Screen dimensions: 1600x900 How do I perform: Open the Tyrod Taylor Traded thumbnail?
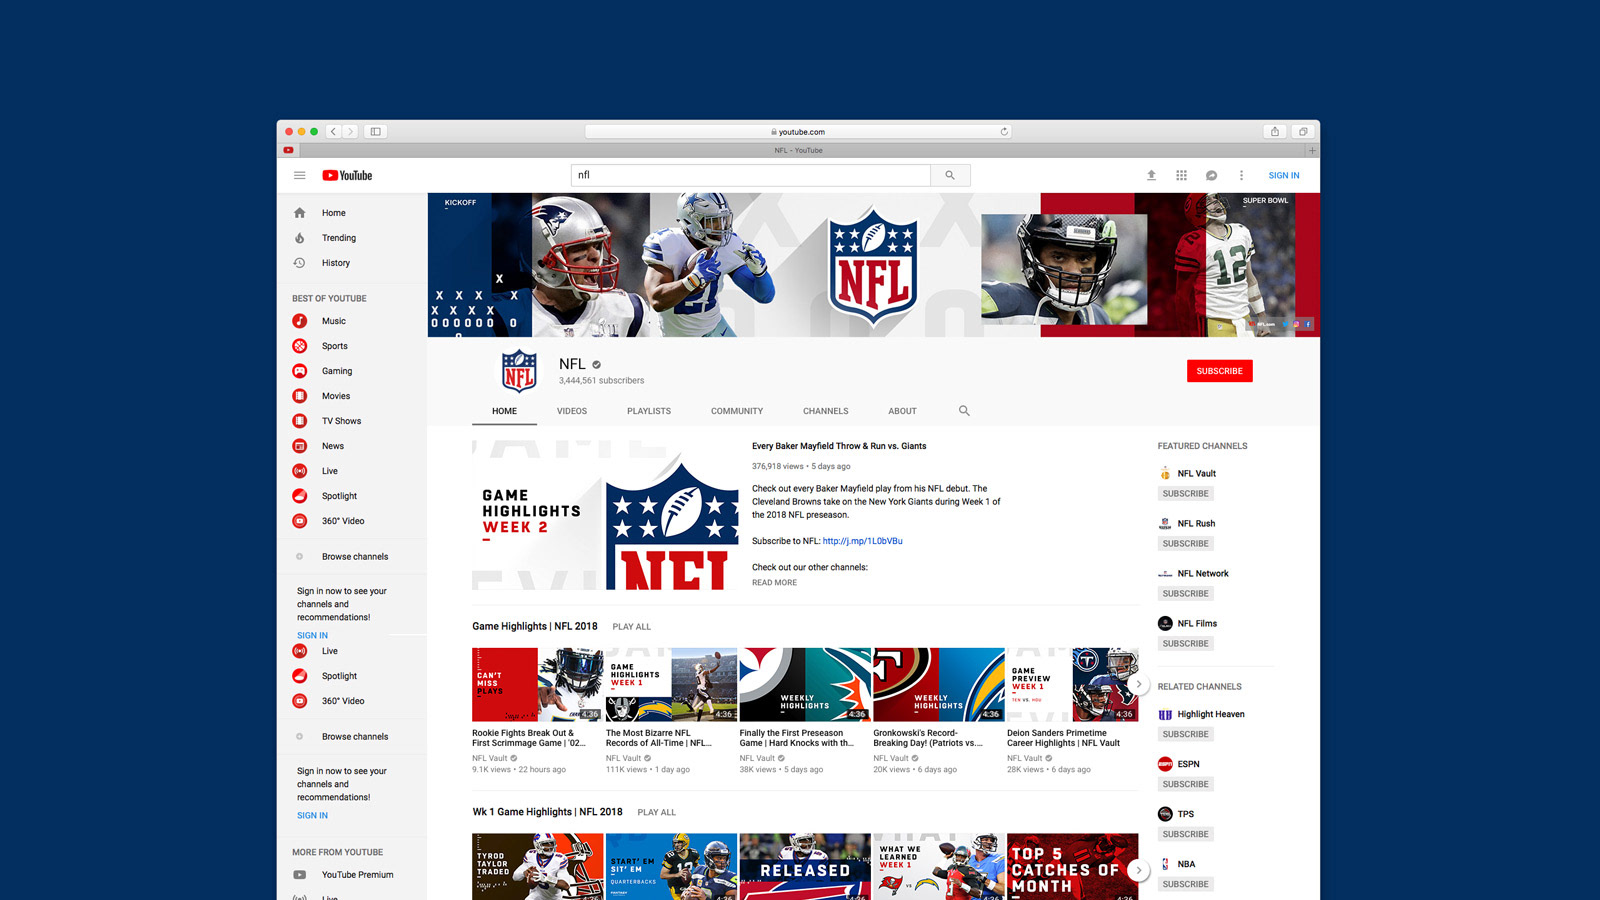click(x=538, y=867)
